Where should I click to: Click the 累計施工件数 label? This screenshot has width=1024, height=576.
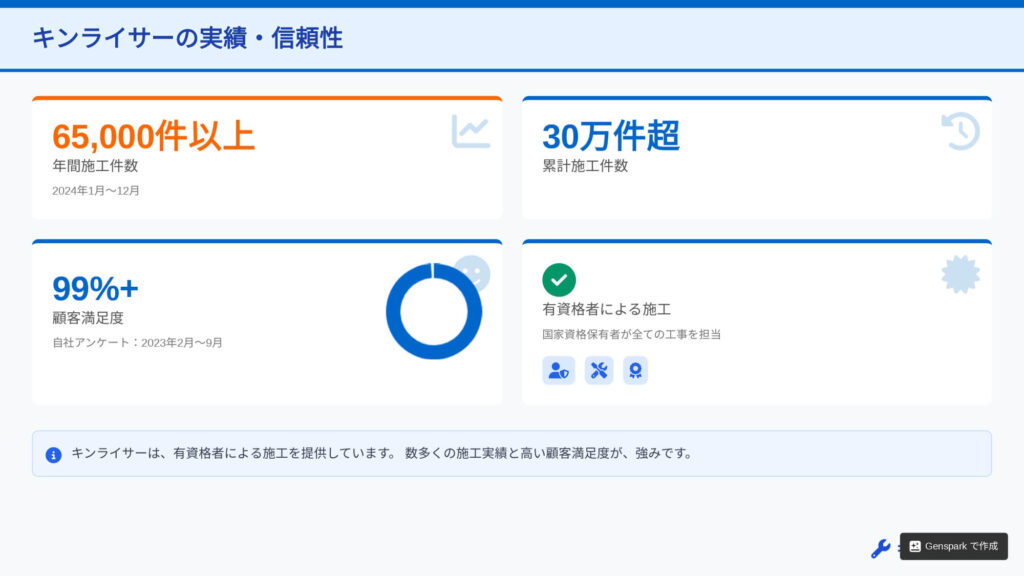click(x=585, y=166)
